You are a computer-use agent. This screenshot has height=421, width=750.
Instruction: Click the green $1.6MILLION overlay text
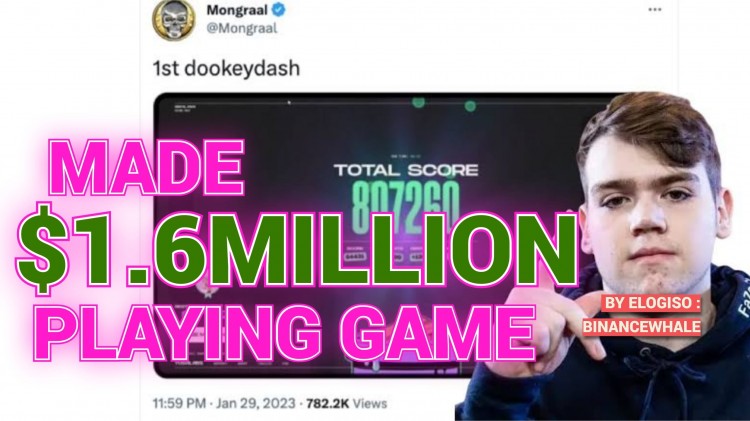[x=297, y=249]
